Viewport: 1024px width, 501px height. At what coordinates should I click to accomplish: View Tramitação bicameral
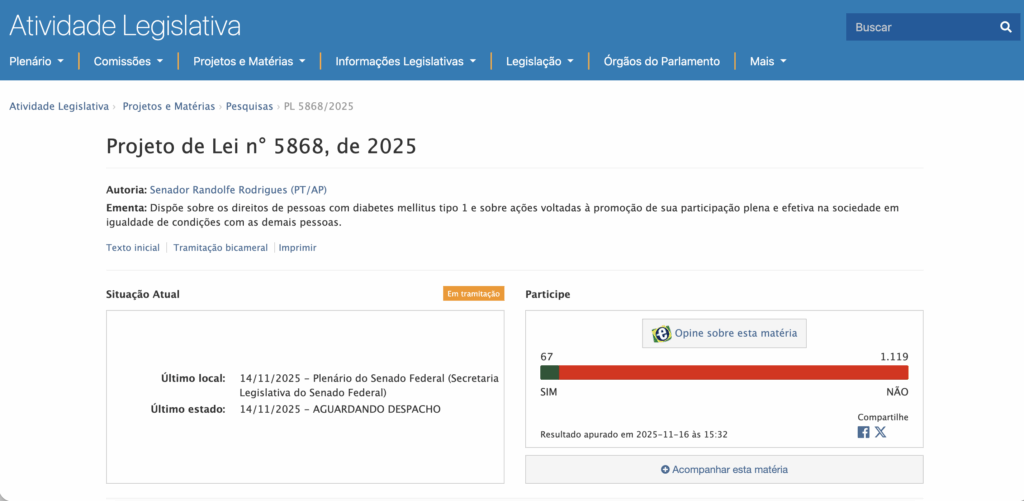(x=221, y=247)
